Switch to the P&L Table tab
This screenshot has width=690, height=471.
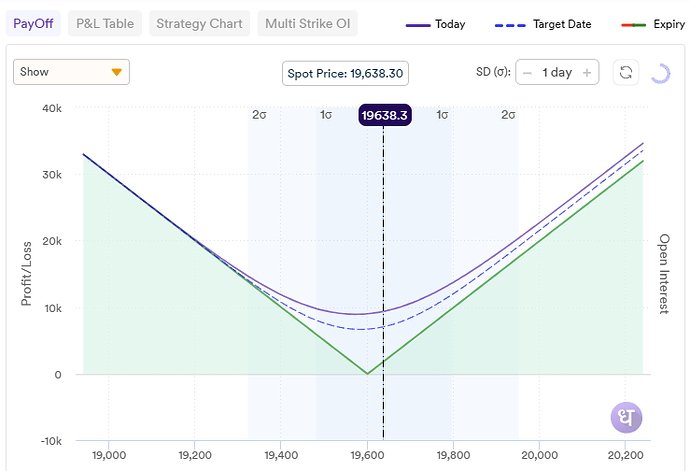(105, 23)
